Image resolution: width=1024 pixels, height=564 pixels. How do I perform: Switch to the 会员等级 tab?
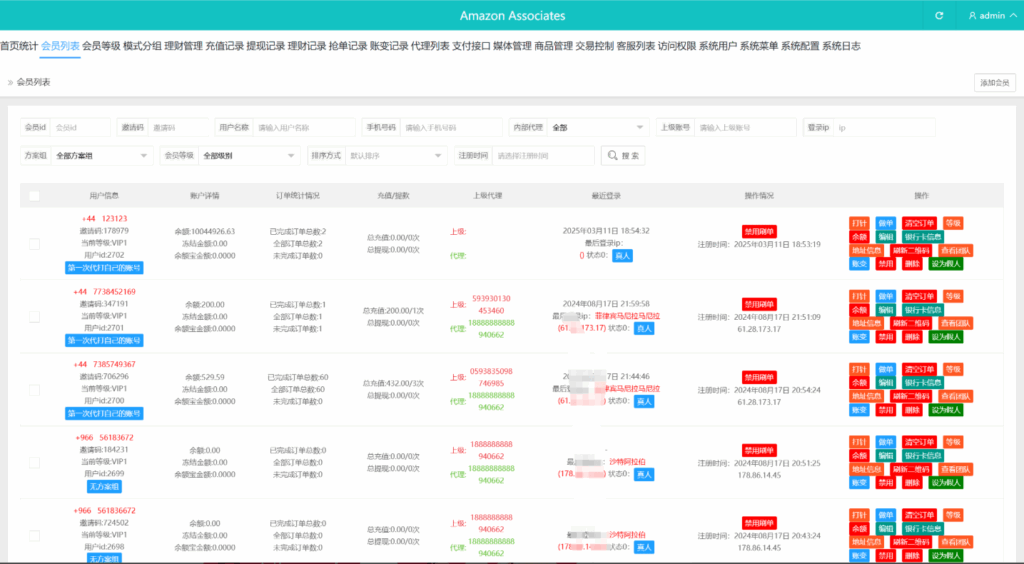[x=101, y=46]
